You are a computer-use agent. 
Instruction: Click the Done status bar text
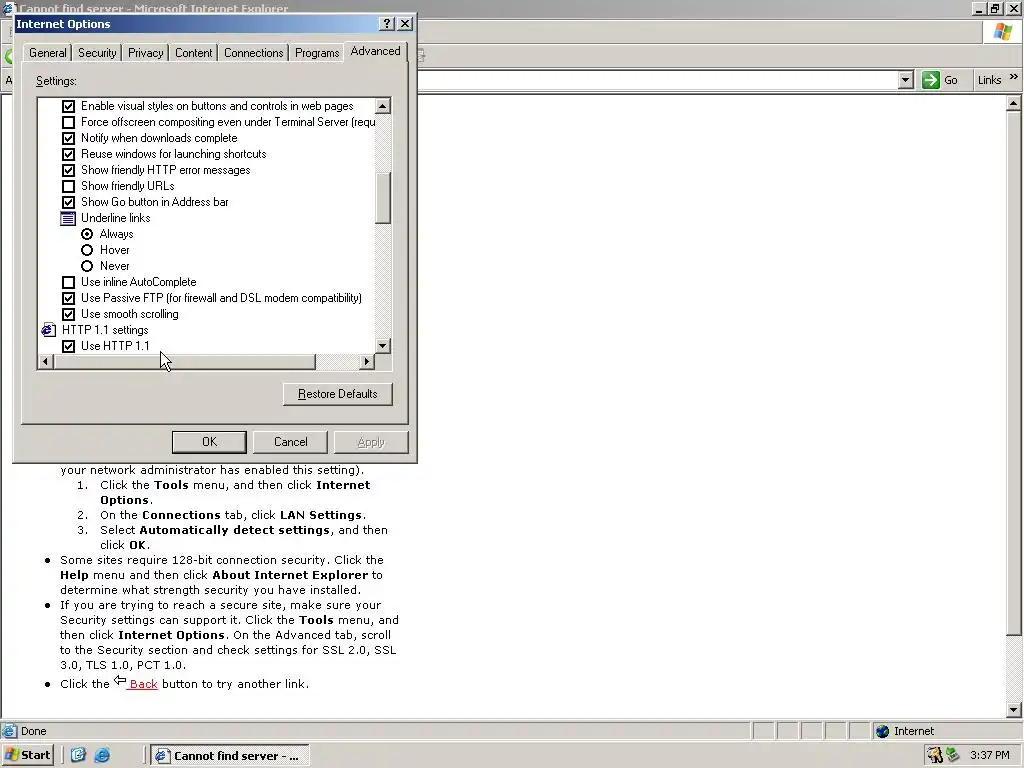34,731
